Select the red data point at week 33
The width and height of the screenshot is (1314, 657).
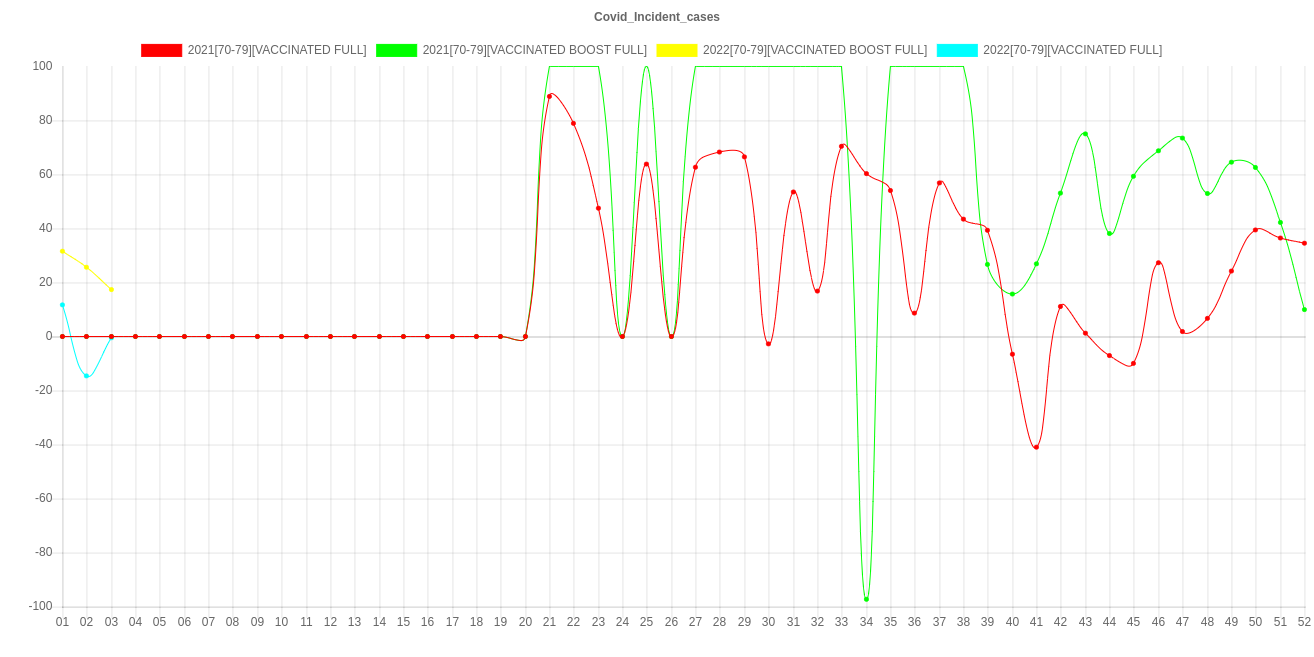841,146
